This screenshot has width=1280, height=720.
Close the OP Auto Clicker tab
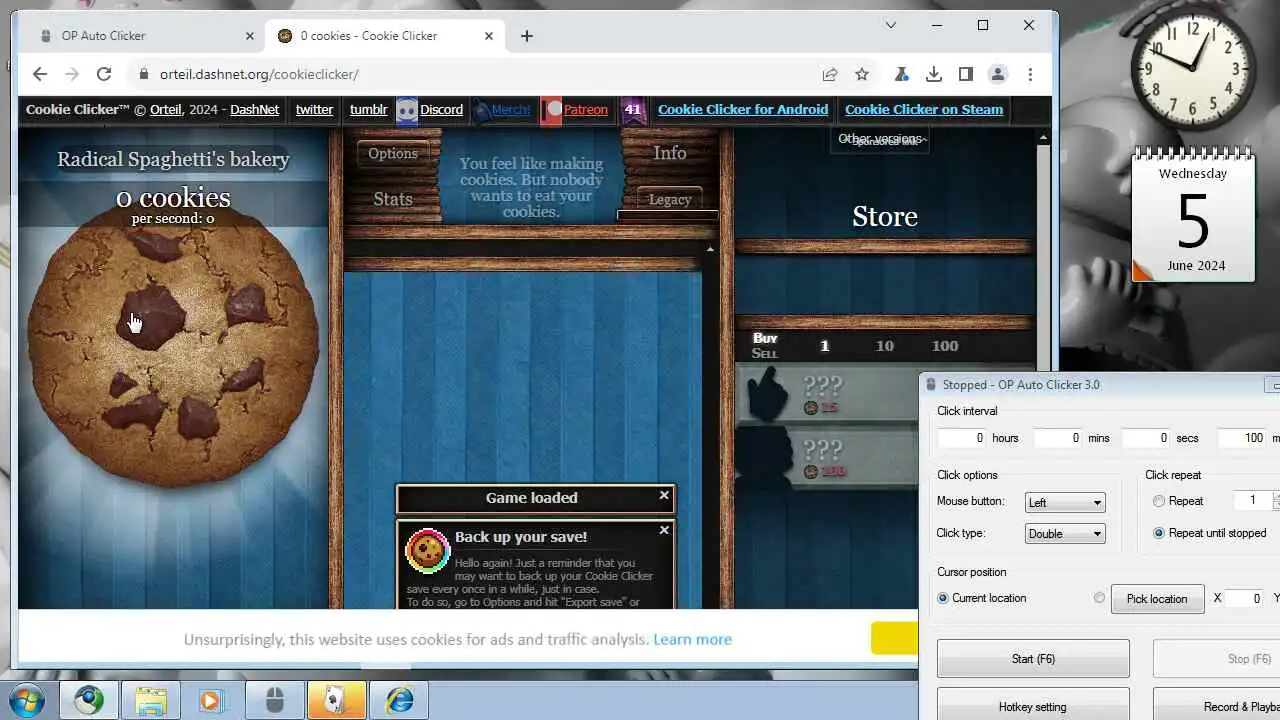[250, 36]
